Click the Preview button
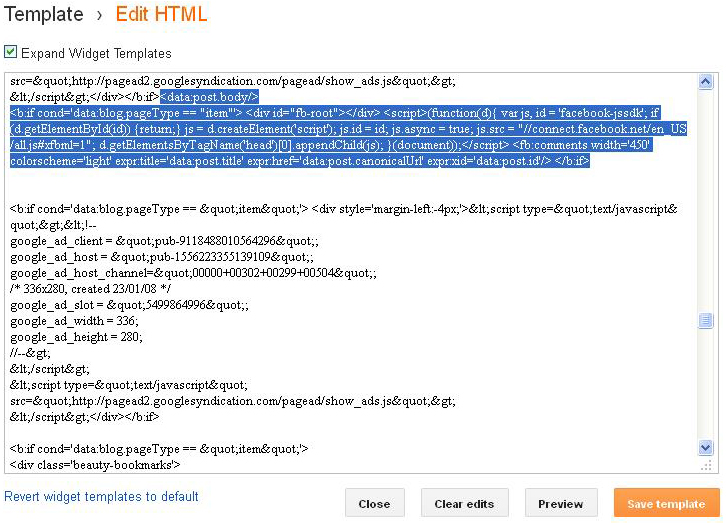The width and height of the screenshot is (726, 523). [560, 503]
